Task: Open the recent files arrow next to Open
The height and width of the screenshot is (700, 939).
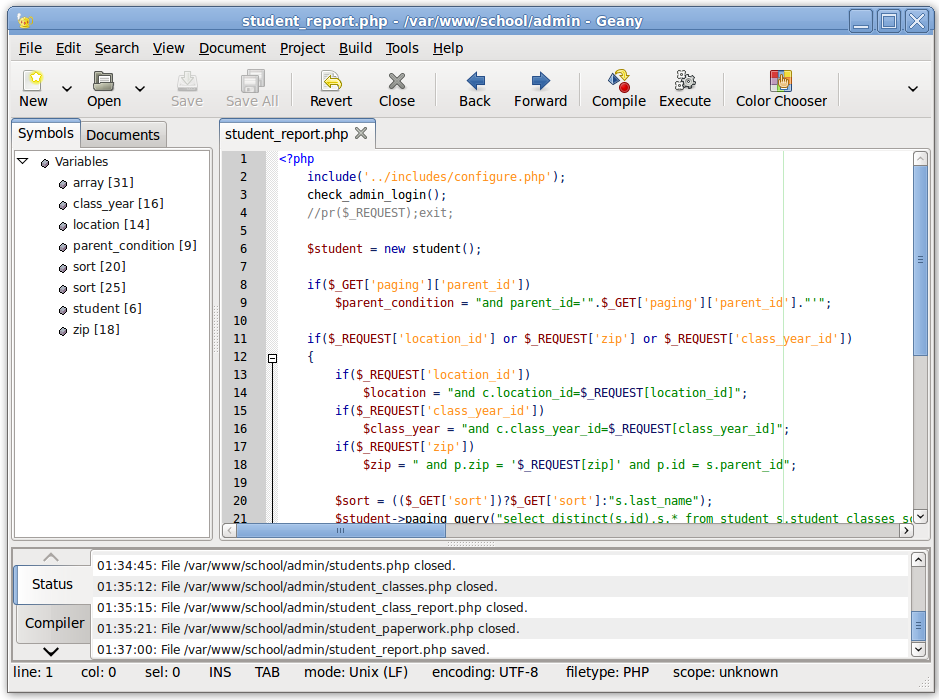Action: click(x=140, y=89)
